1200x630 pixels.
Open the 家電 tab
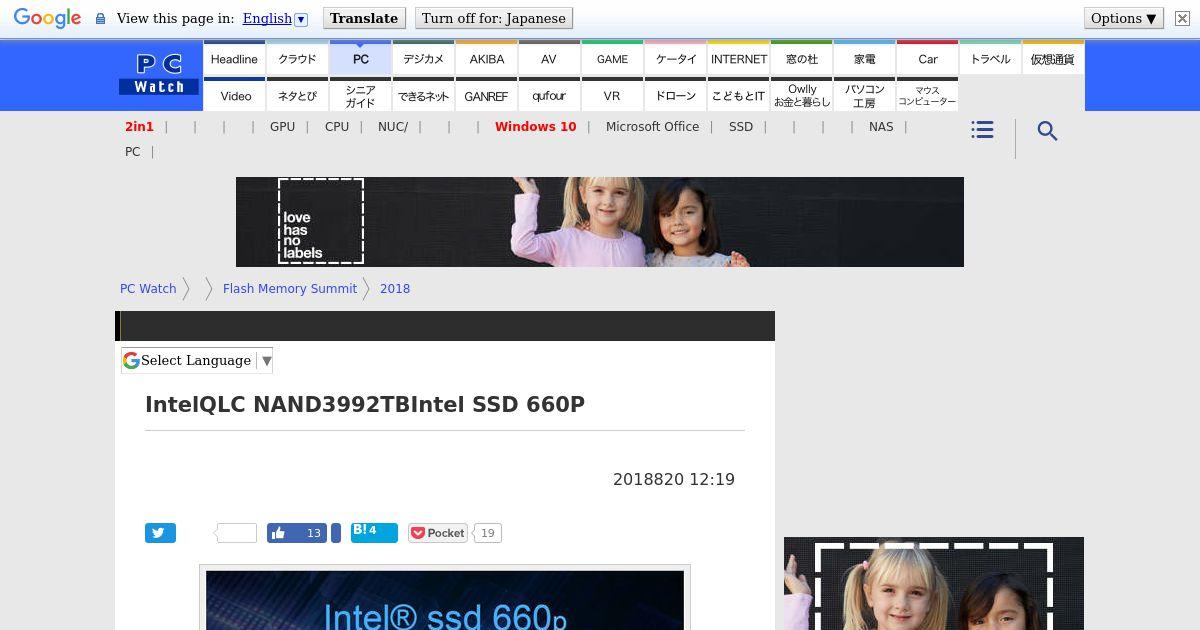[x=865, y=59]
